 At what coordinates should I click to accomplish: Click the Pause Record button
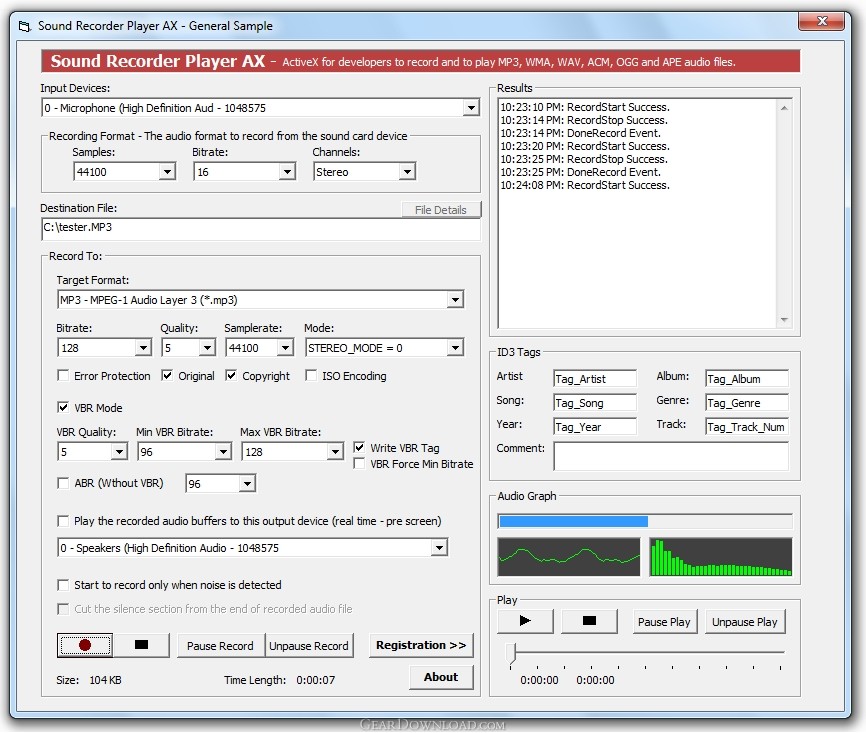click(x=220, y=646)
